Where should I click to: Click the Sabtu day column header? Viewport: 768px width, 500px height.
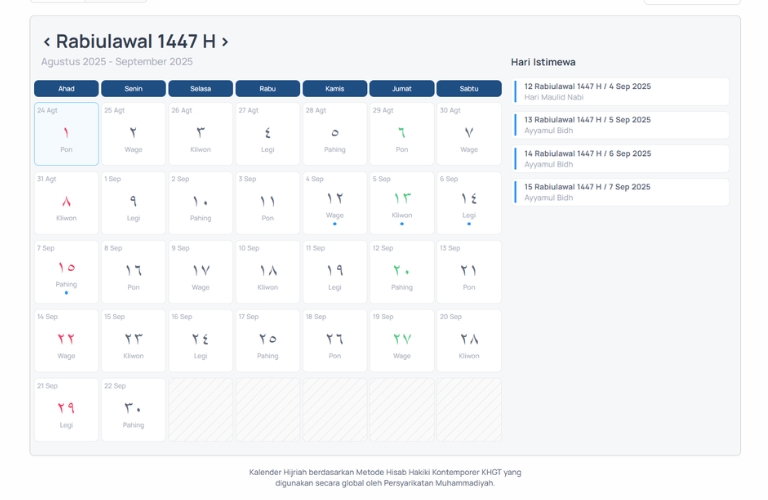coord(468,89)
